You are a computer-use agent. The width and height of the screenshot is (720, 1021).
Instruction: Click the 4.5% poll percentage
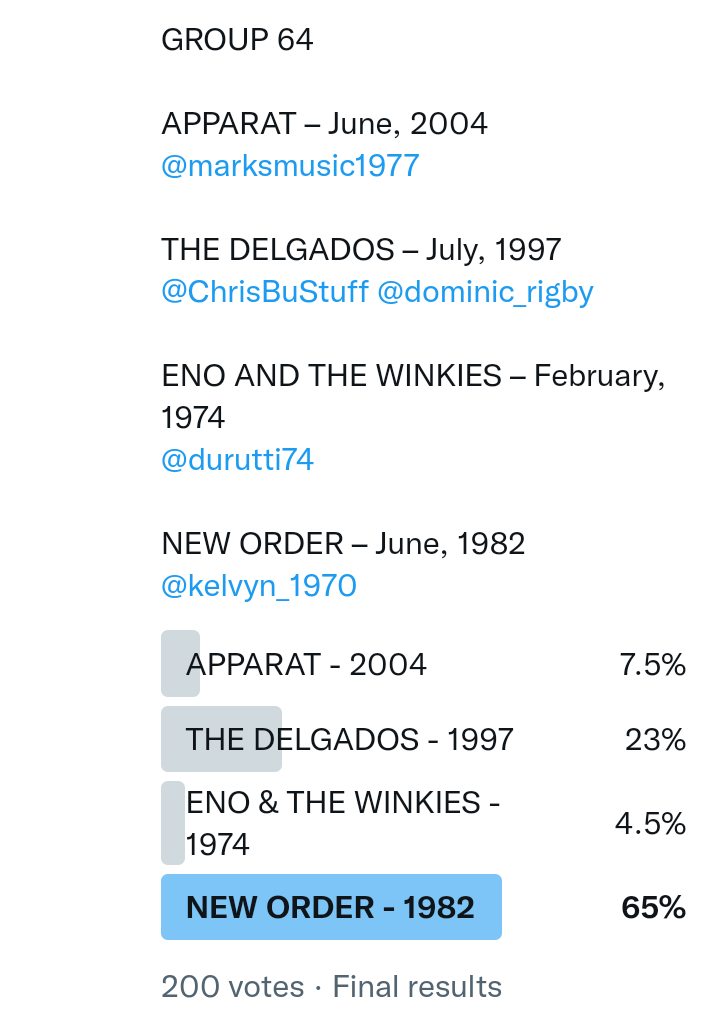pos(650,823)
